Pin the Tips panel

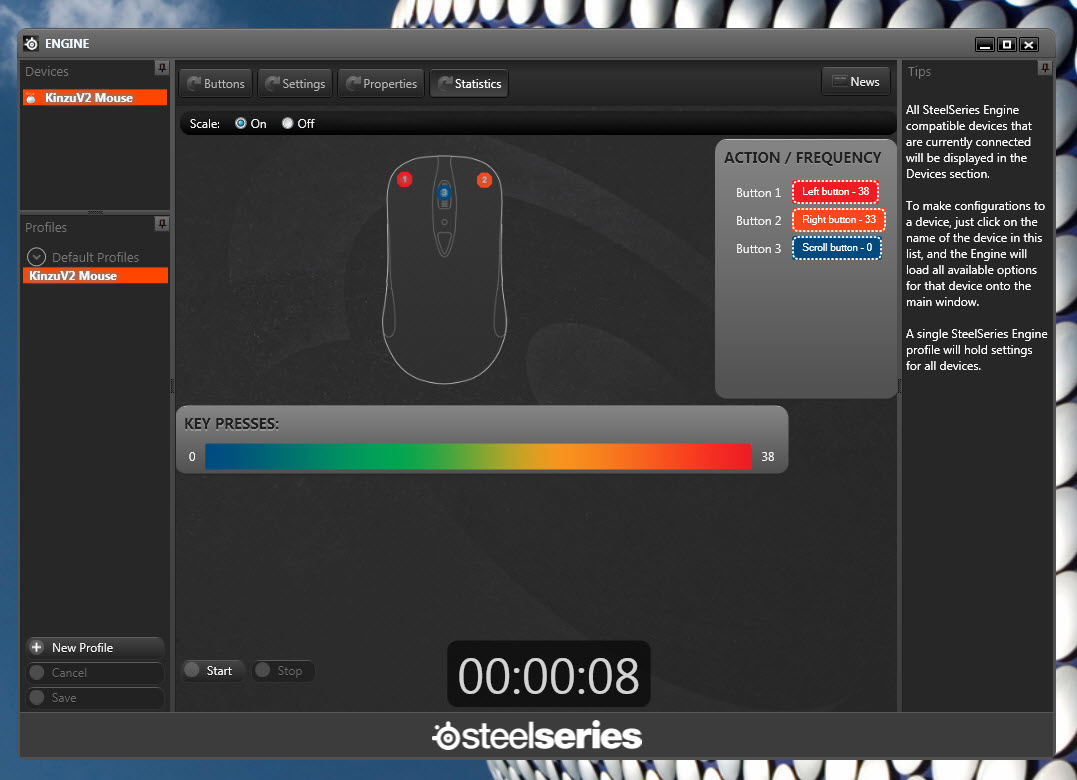click(1045, 68)
